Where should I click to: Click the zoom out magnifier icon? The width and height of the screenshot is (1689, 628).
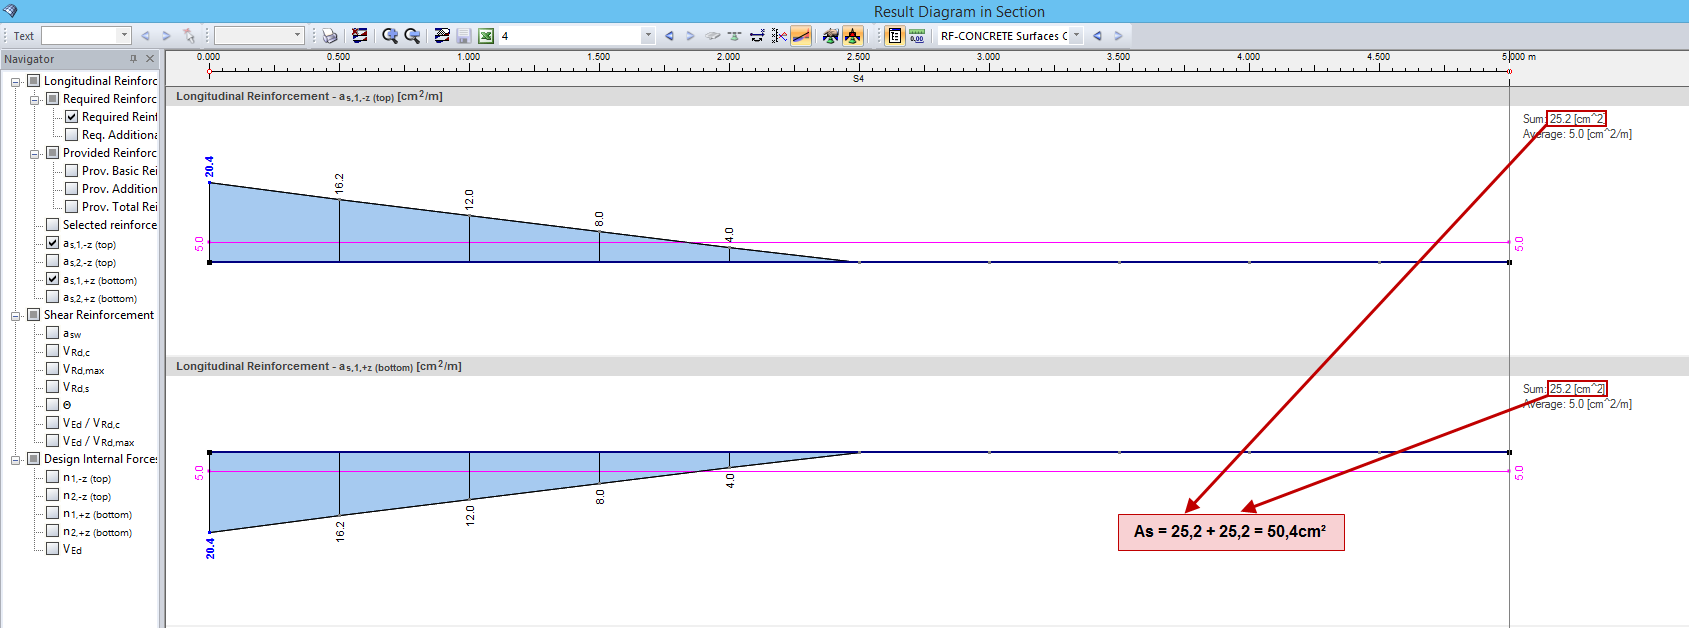[412, 36]
